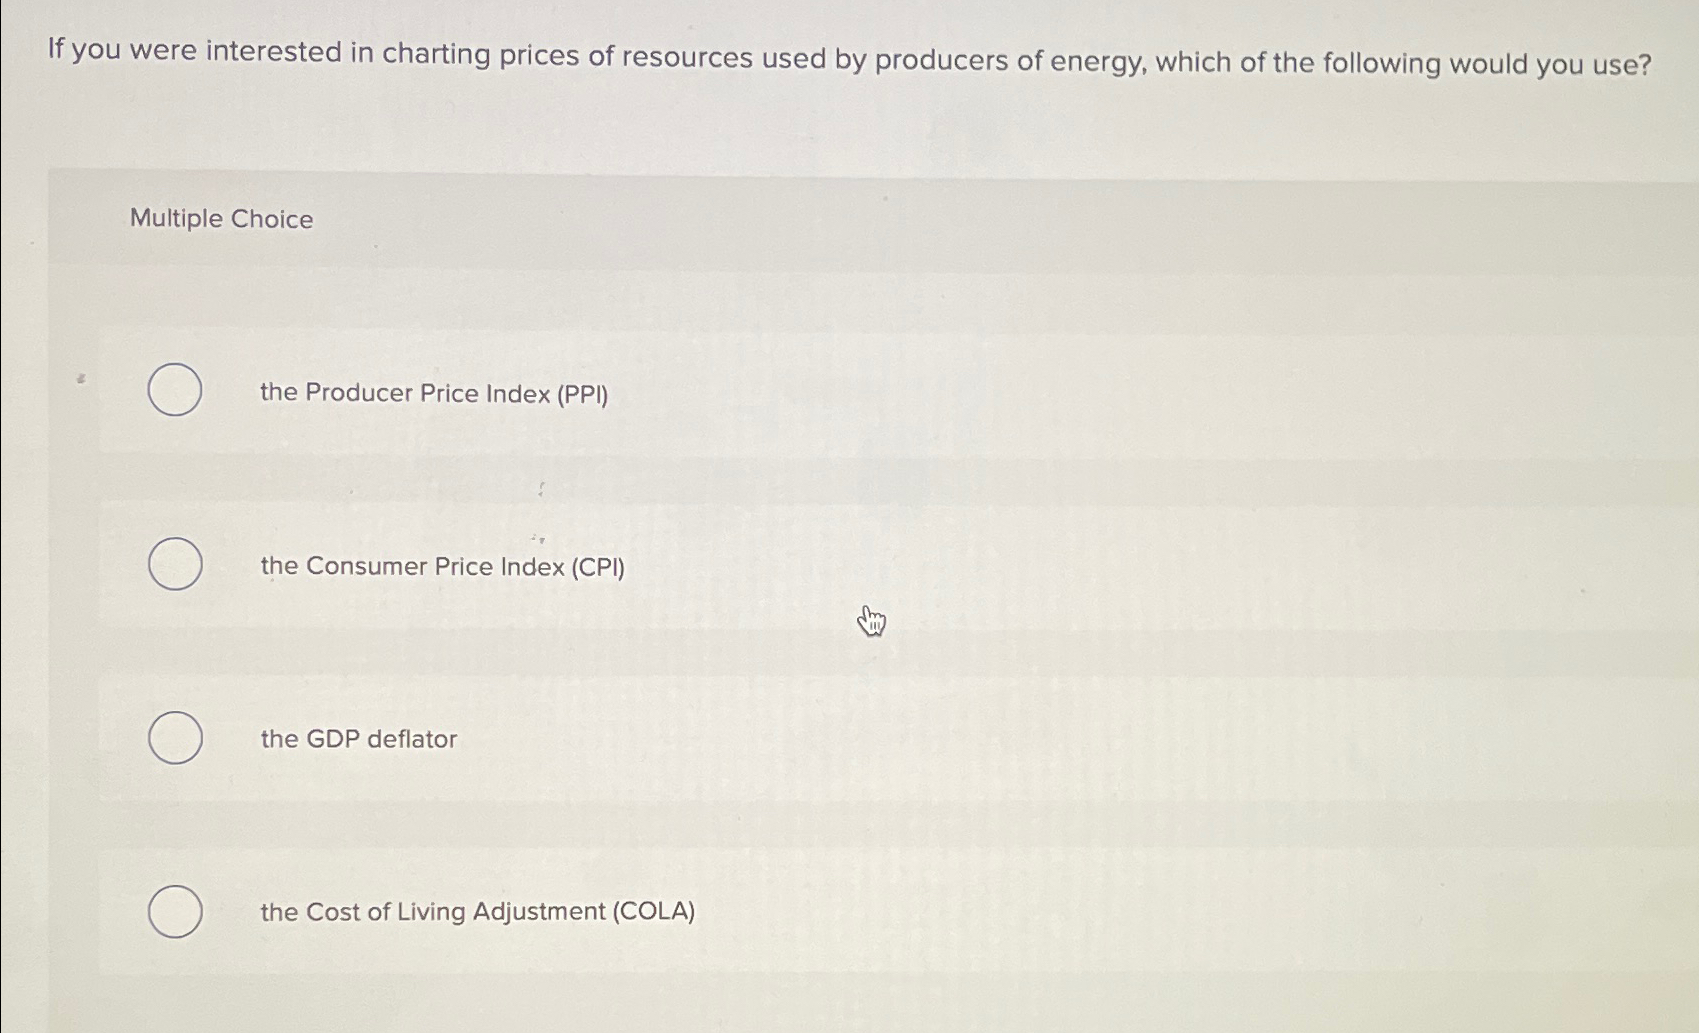Click the CPI answer text label
Image resolution: width=1699 pixels, height=1033 pixels.
click(x=443, y=567)
